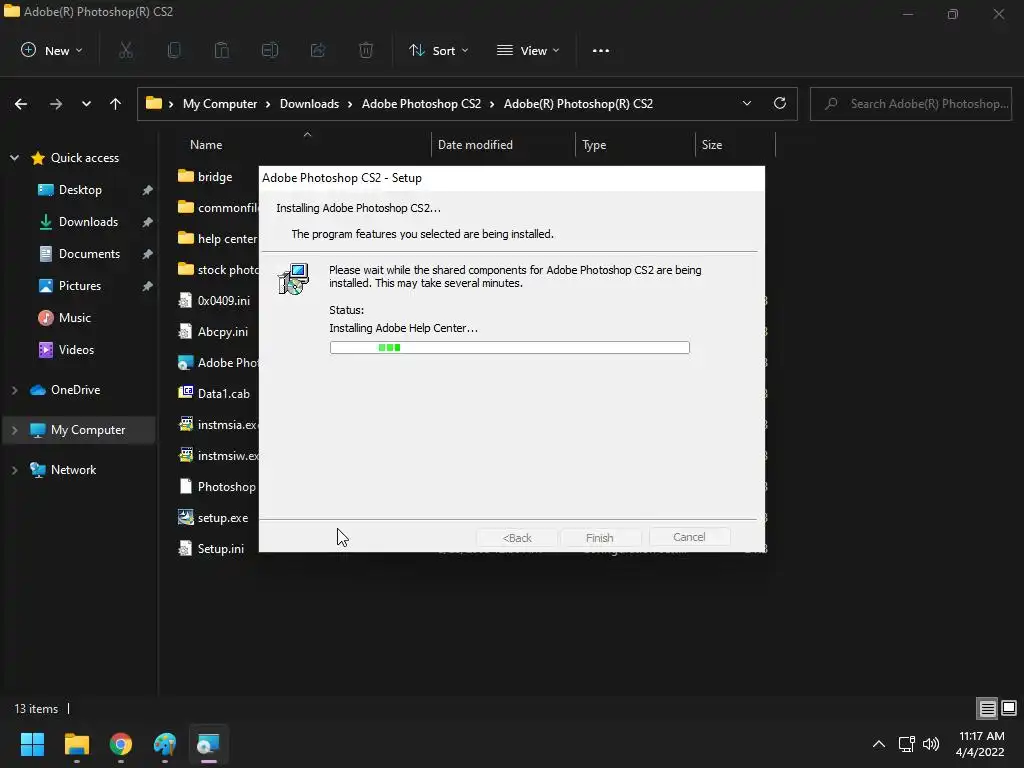This screenshot has width=1024, height=768.
Task: Open the volume speaker tray icon
Action: 931,744
